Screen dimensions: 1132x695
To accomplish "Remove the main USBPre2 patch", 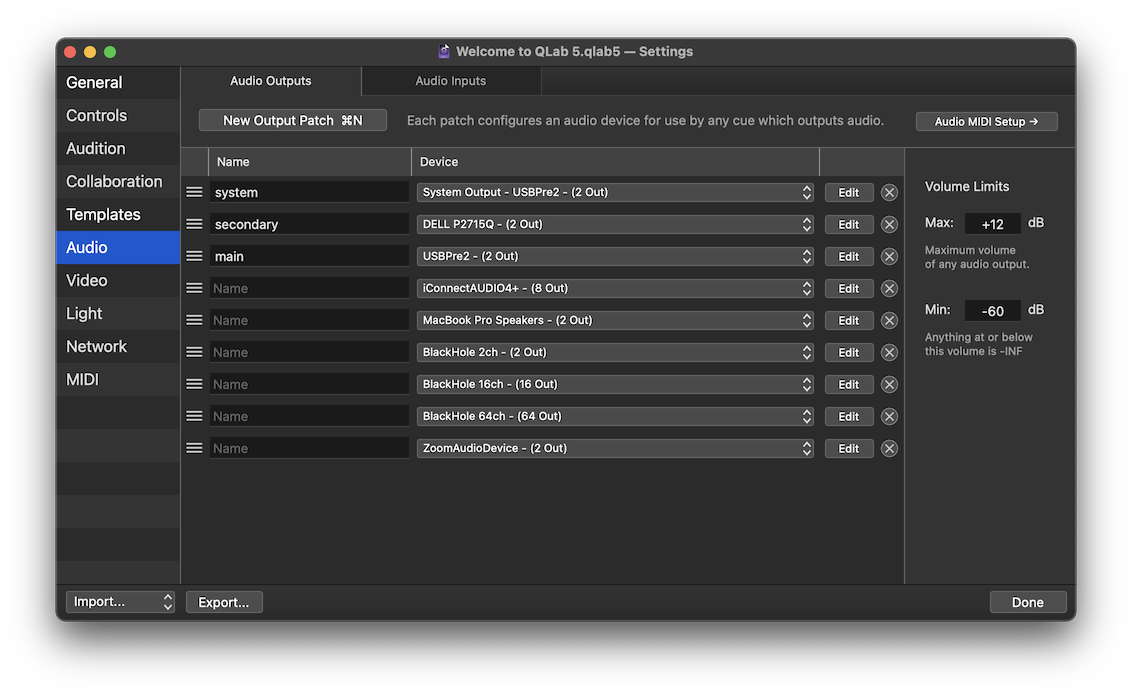I will (x=889, y=256).
